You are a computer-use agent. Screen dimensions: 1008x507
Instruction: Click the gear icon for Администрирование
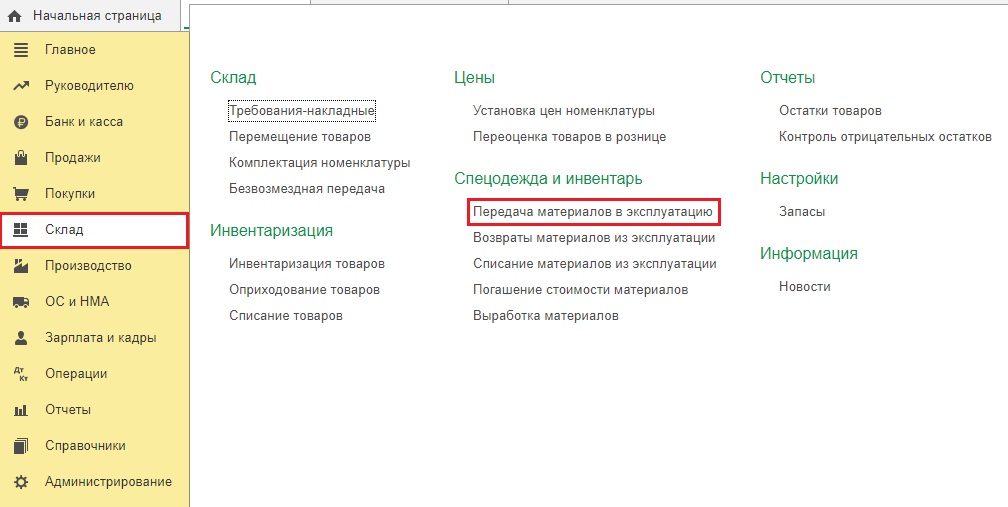[20, 482]
